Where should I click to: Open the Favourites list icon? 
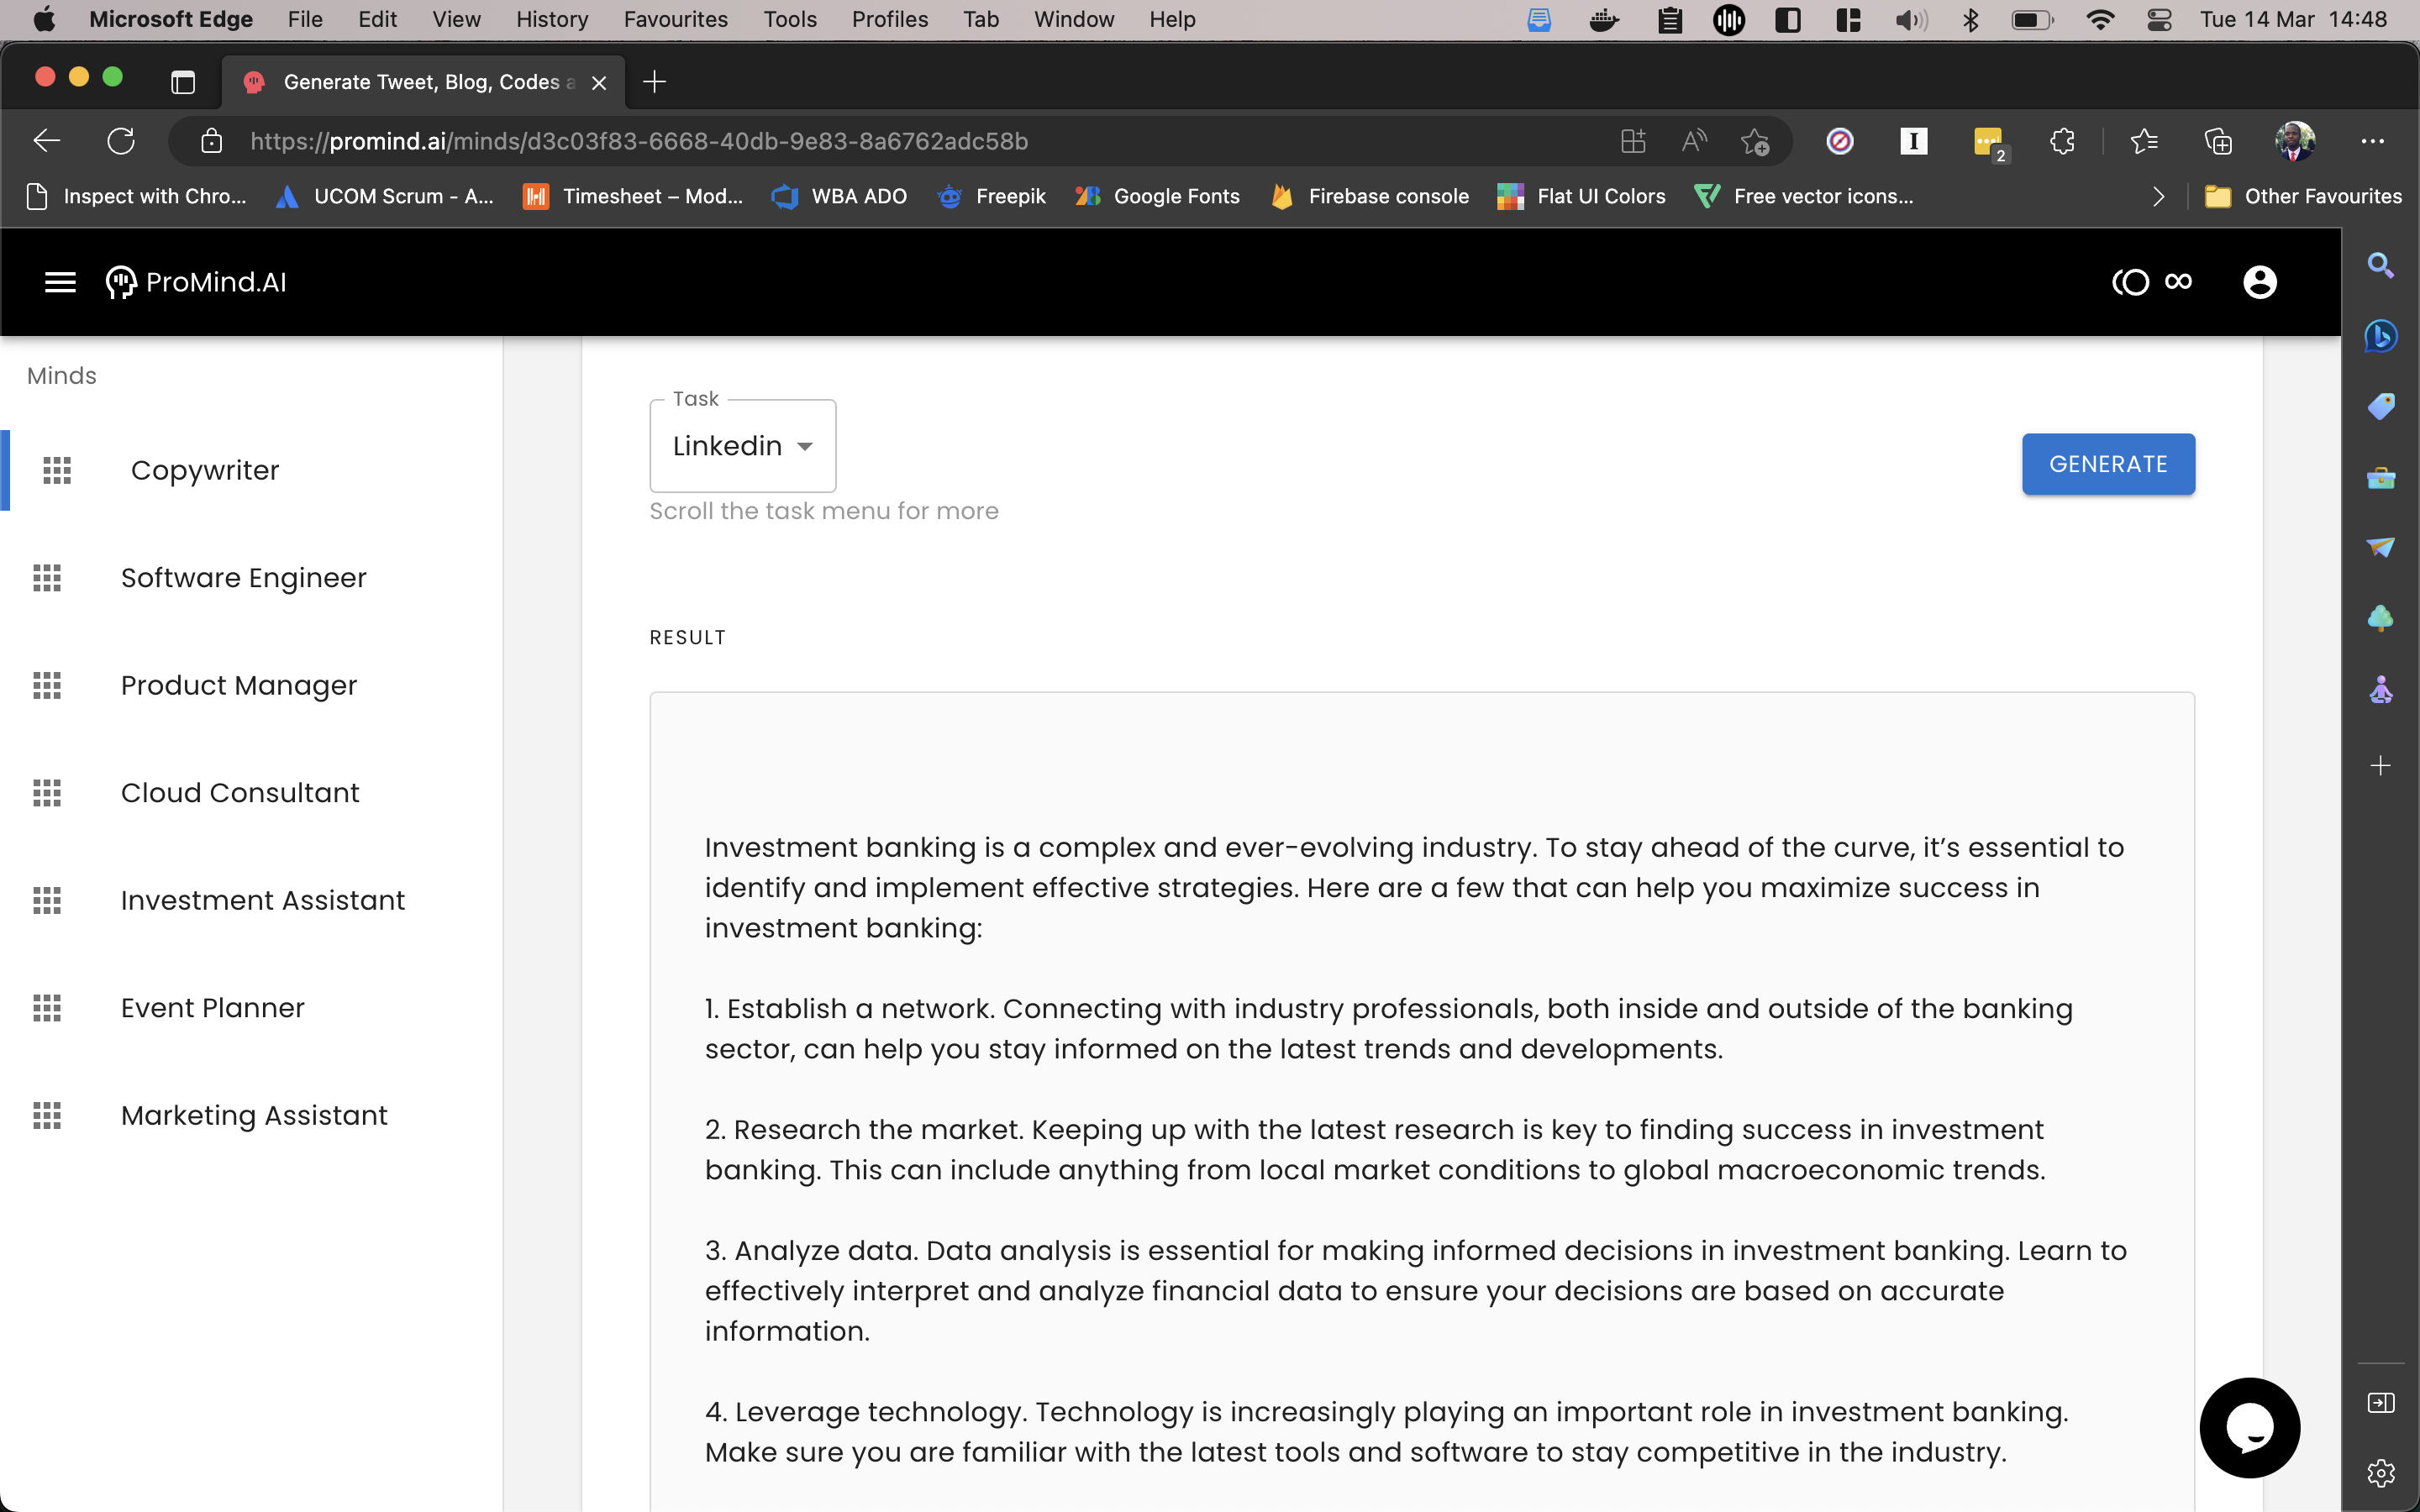coord(2143,141)
